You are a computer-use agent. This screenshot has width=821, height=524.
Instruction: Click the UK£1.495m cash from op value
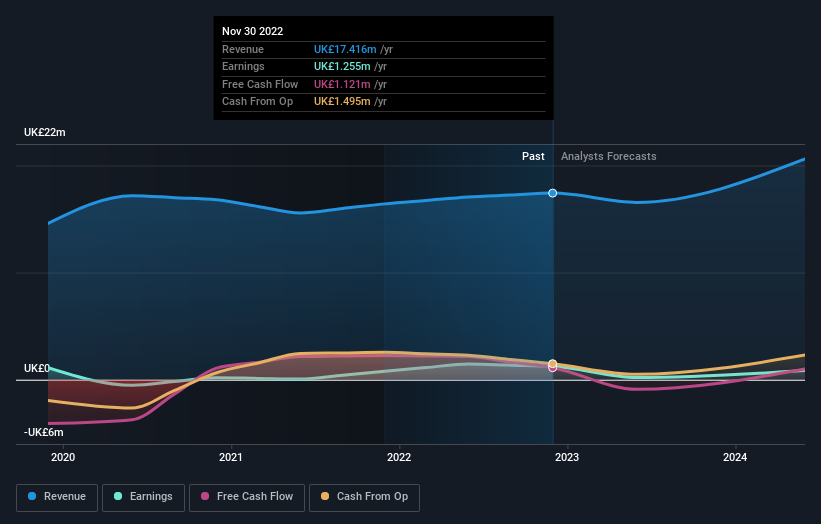(x=342, y=102)
